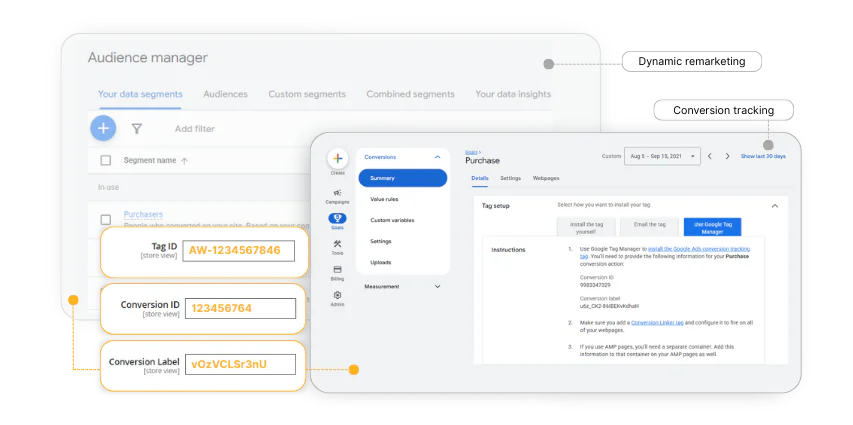Image resolution: width=853 pixels, height=425 pixels.
Task: Check the Segment name header checkbox
Action: click(x=106, y=161)
